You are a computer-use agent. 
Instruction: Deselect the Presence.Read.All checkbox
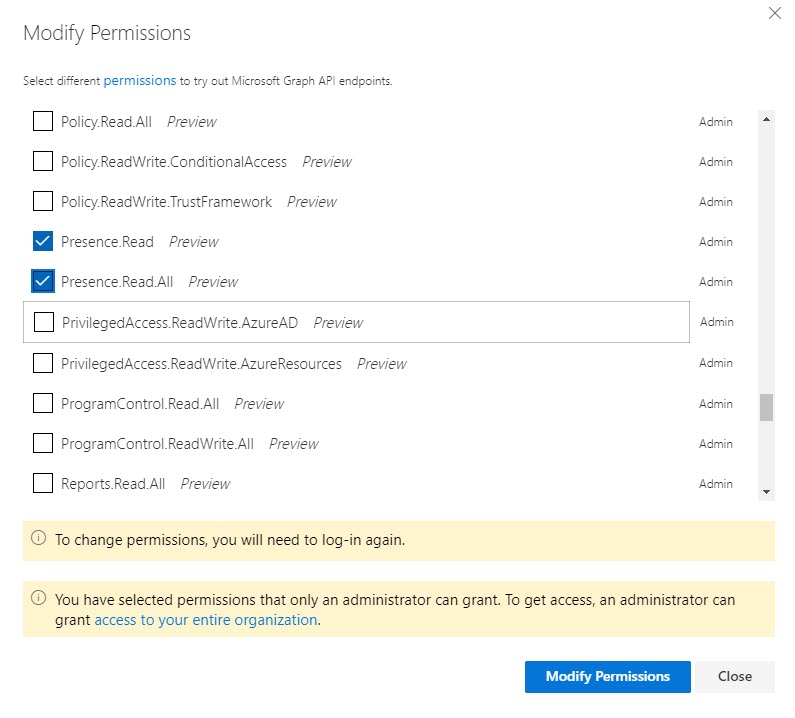[x=43, y=282]
